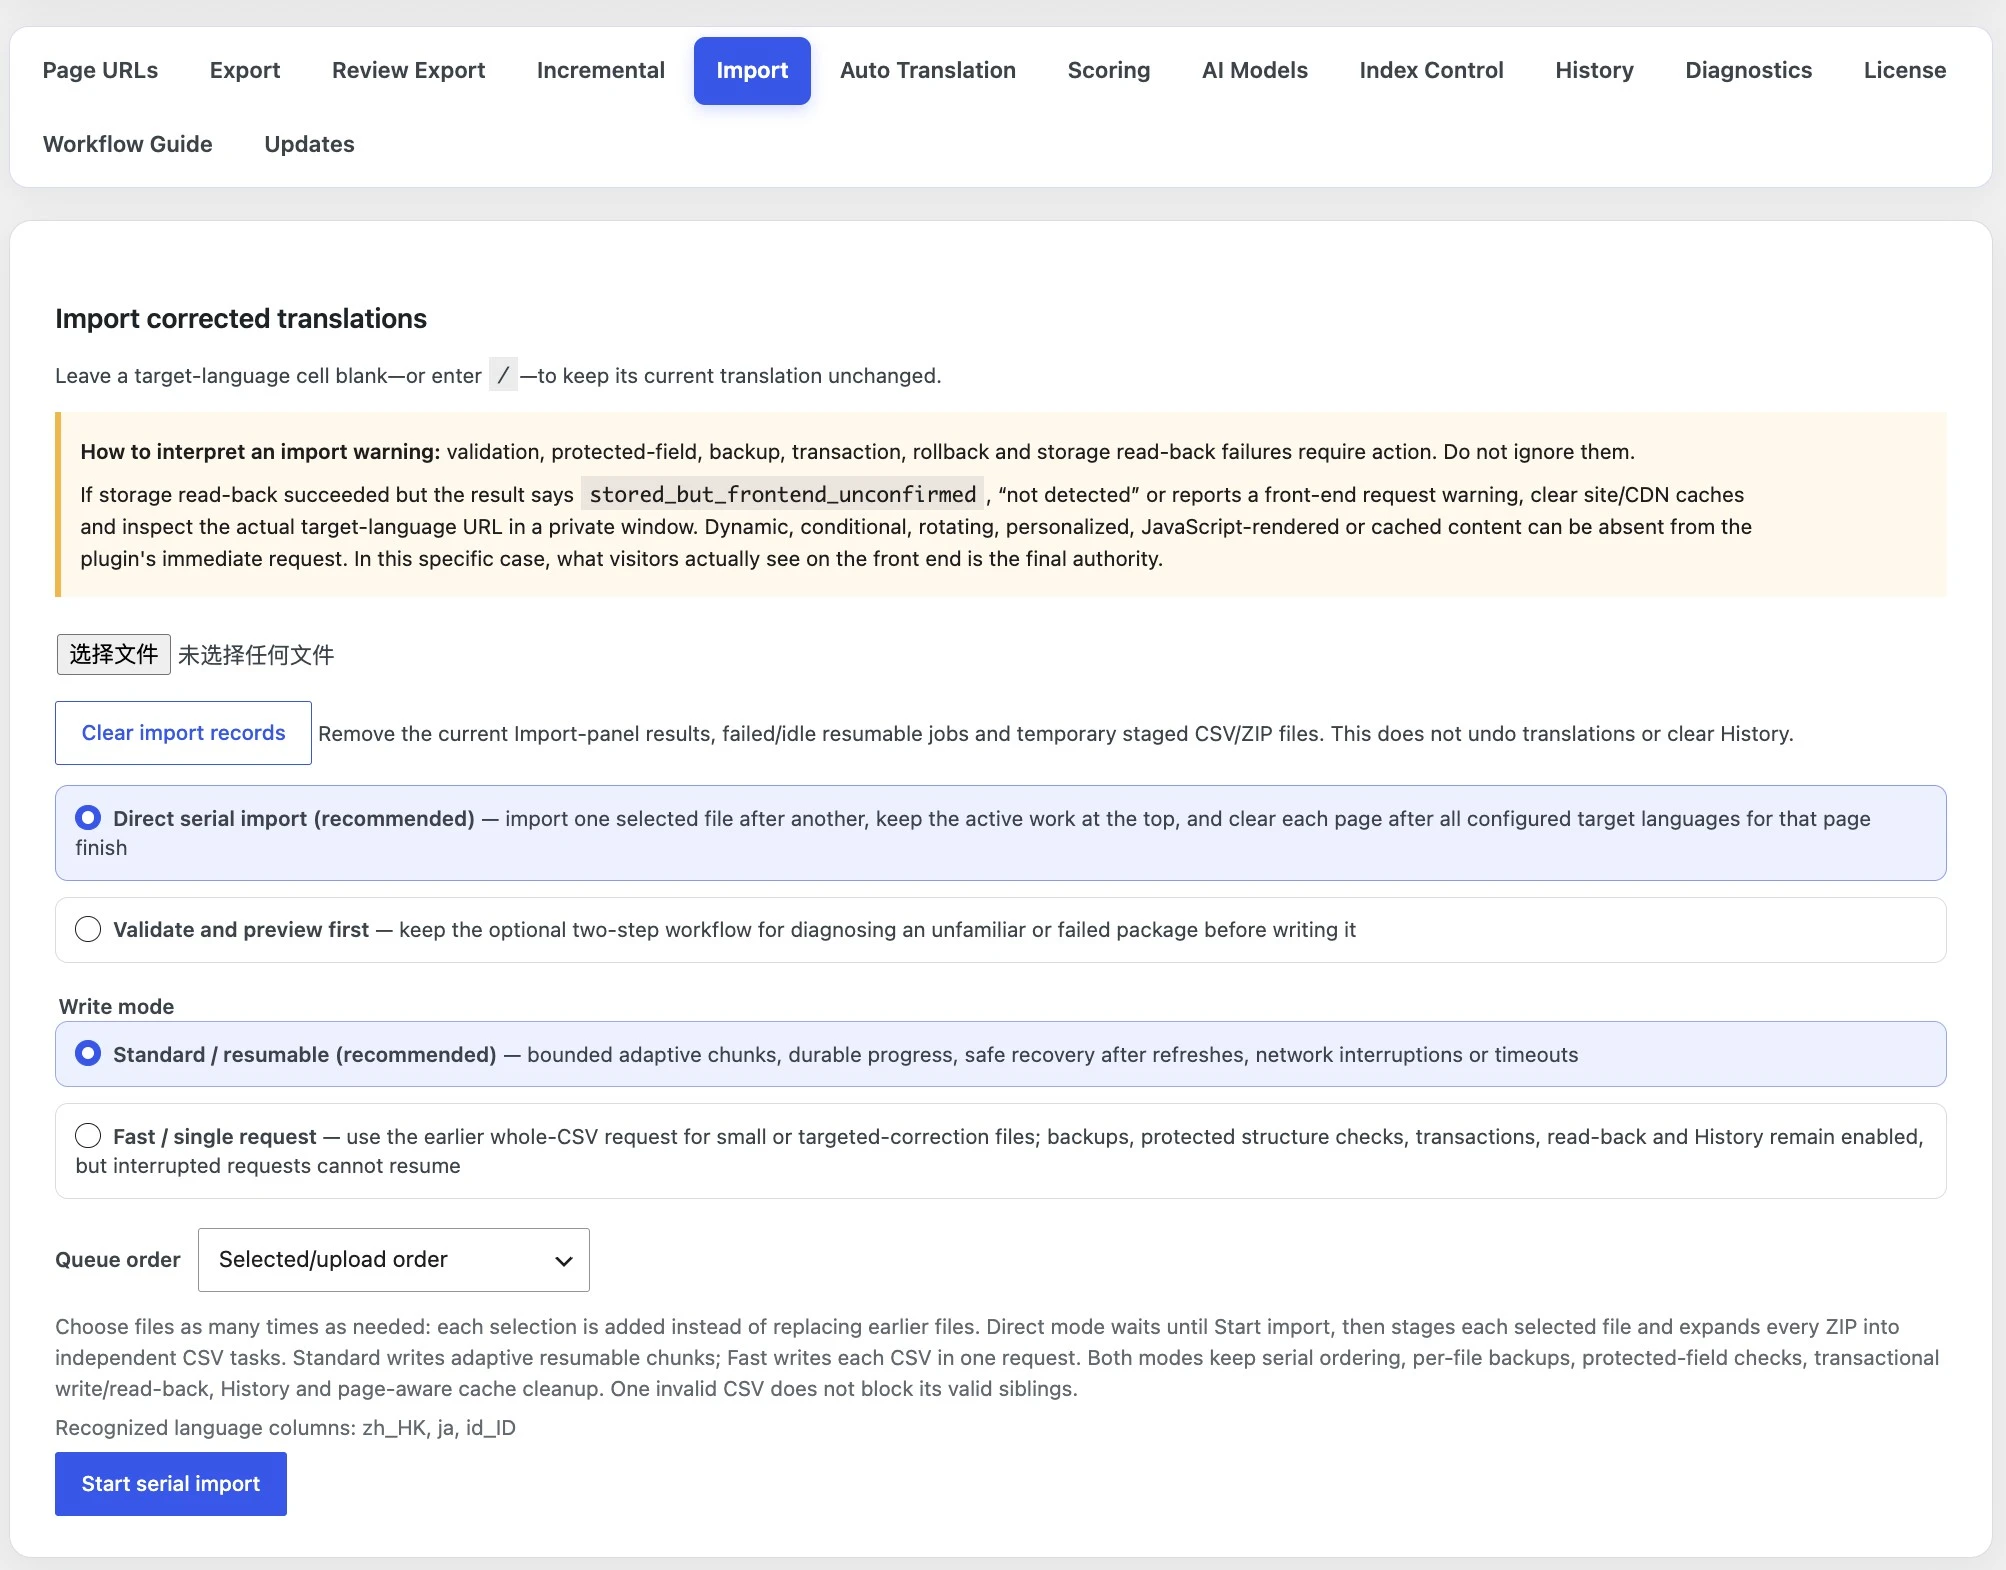Open the Queue order dropdown
Screen dimensions: 2006x1570
tap(394, 1260)
